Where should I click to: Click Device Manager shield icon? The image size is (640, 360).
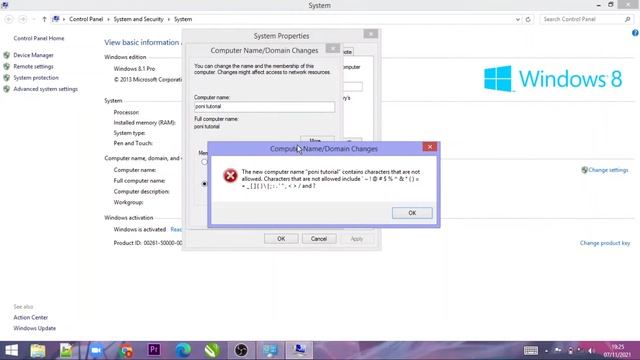[7, 55]
